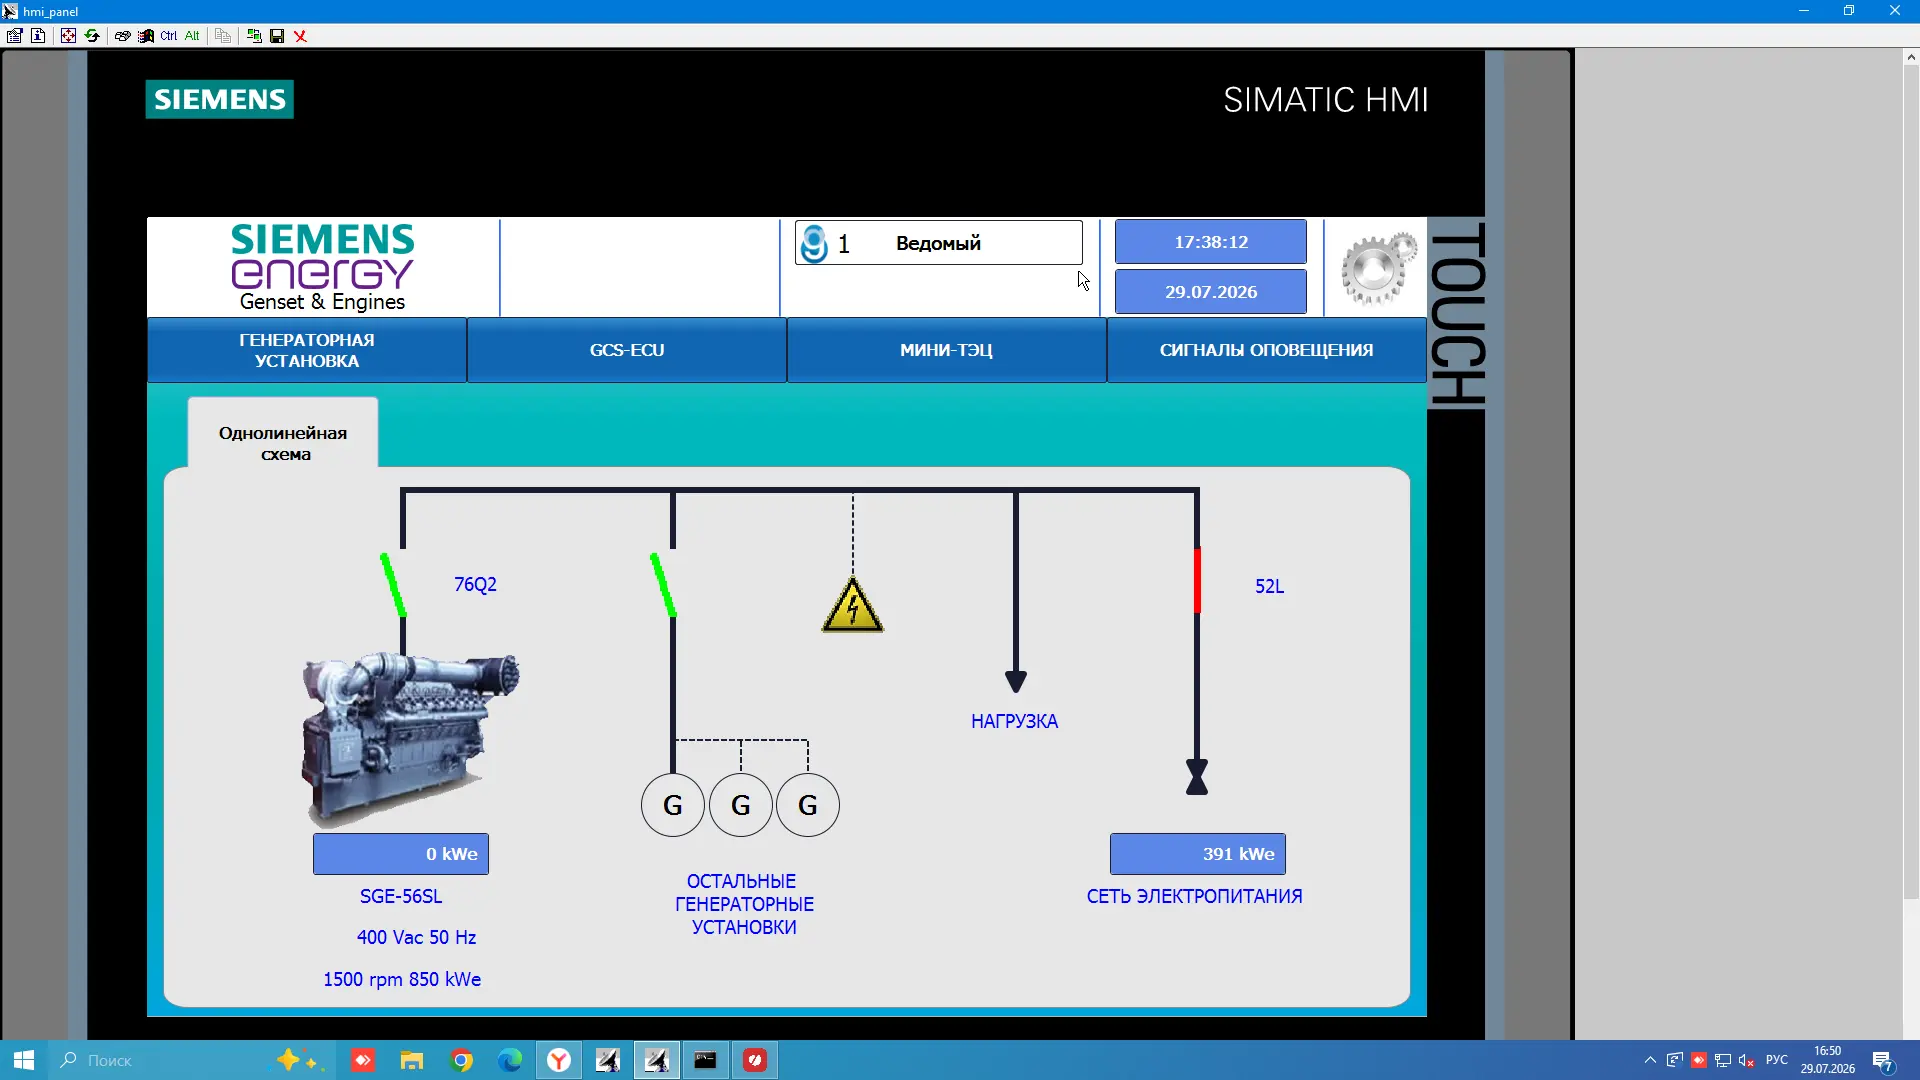Click the НАГРУЗКА load label
The image size is (1920, 1080).
tap(1014, 721)
